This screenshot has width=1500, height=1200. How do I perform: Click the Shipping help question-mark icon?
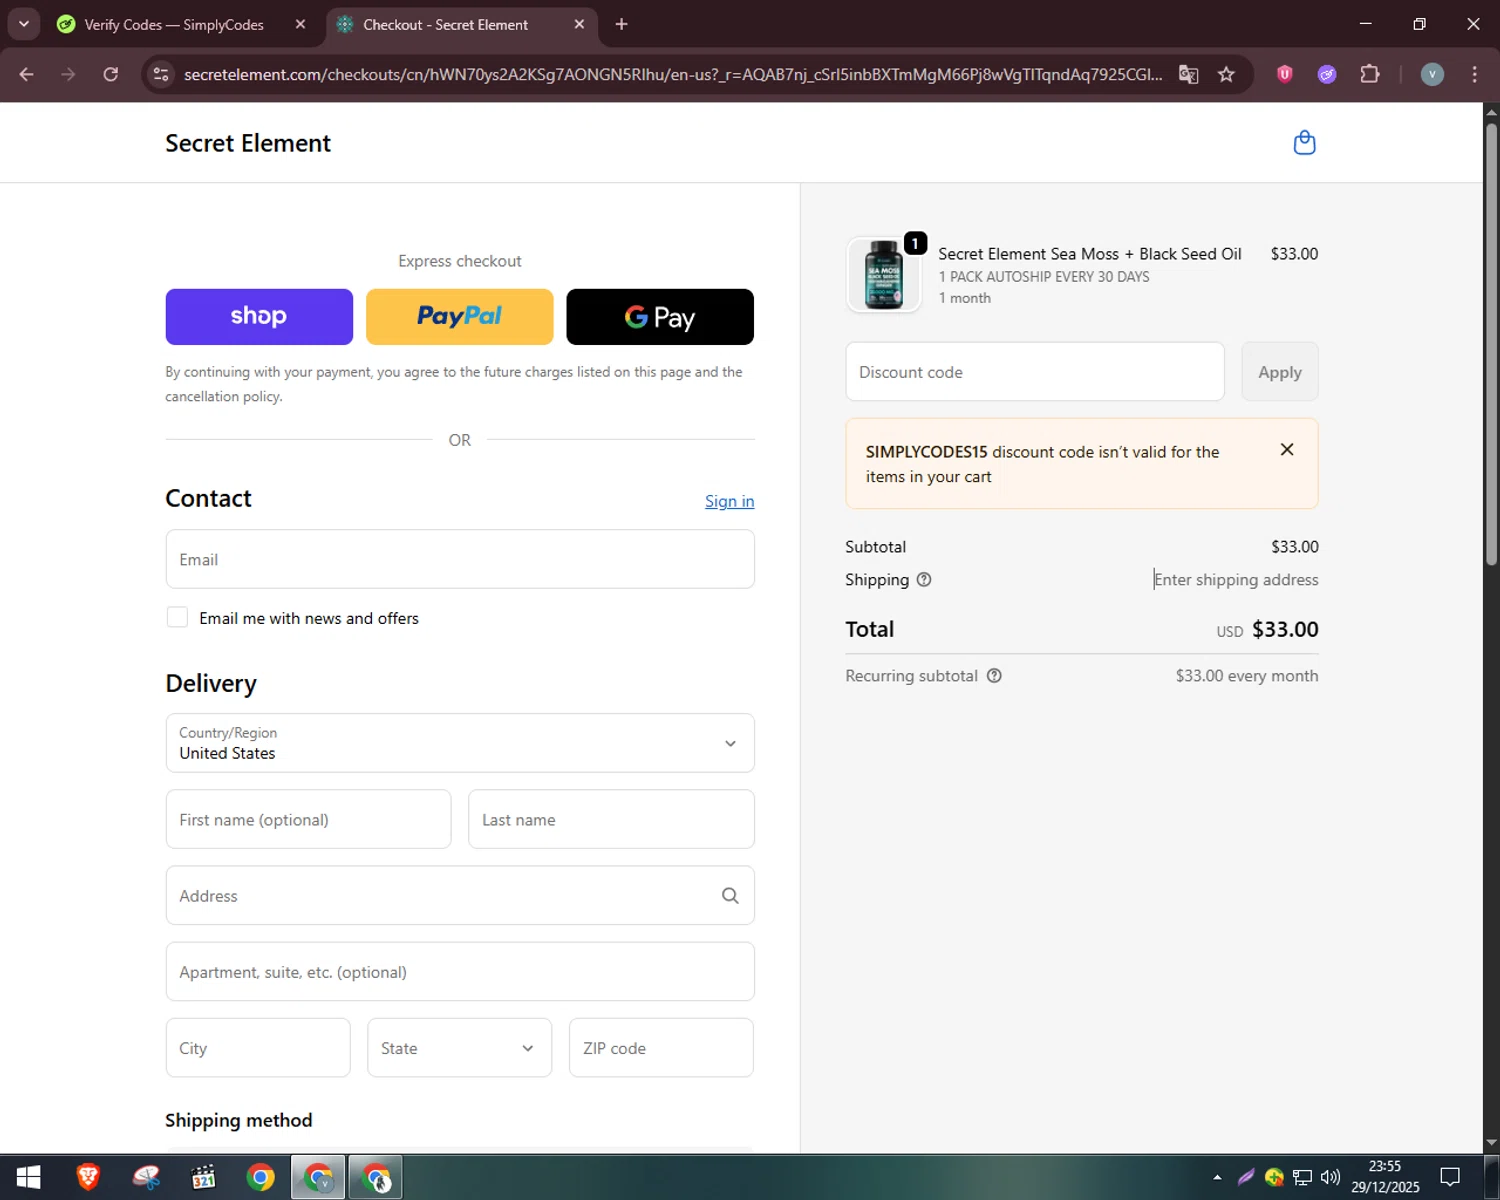[924, 579]
